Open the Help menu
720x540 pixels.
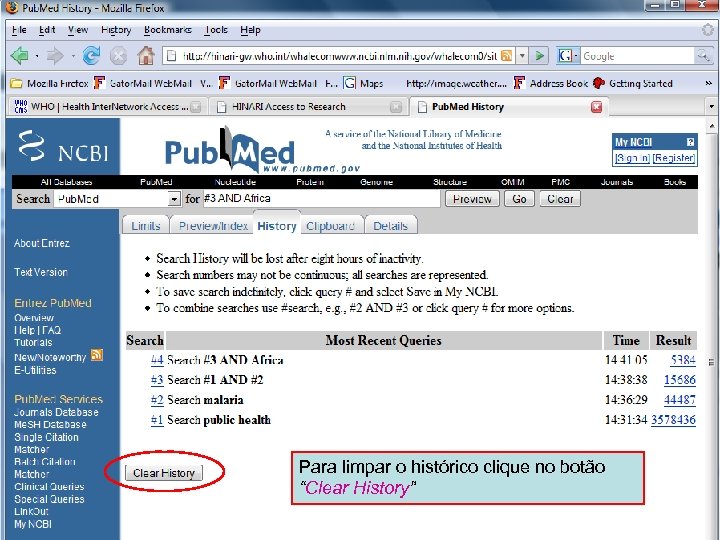point(250,30)
